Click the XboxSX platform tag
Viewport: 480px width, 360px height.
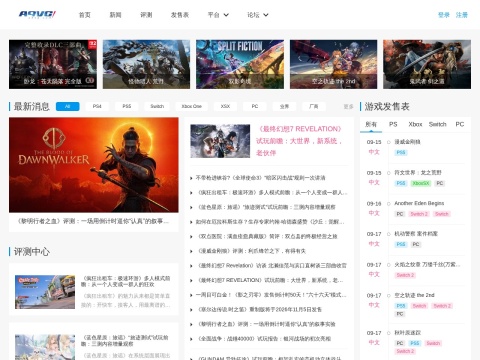point(421,183)
